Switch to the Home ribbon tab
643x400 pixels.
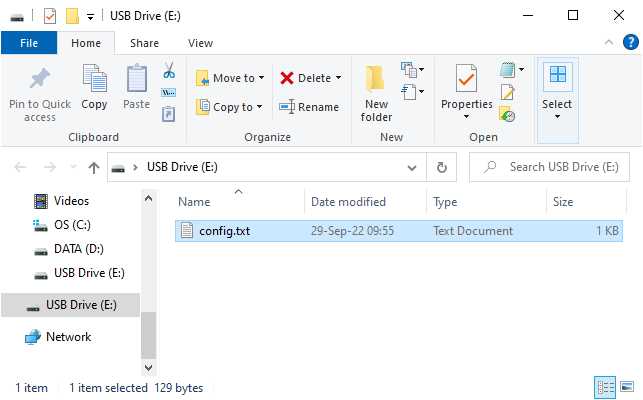coord(86,43)
